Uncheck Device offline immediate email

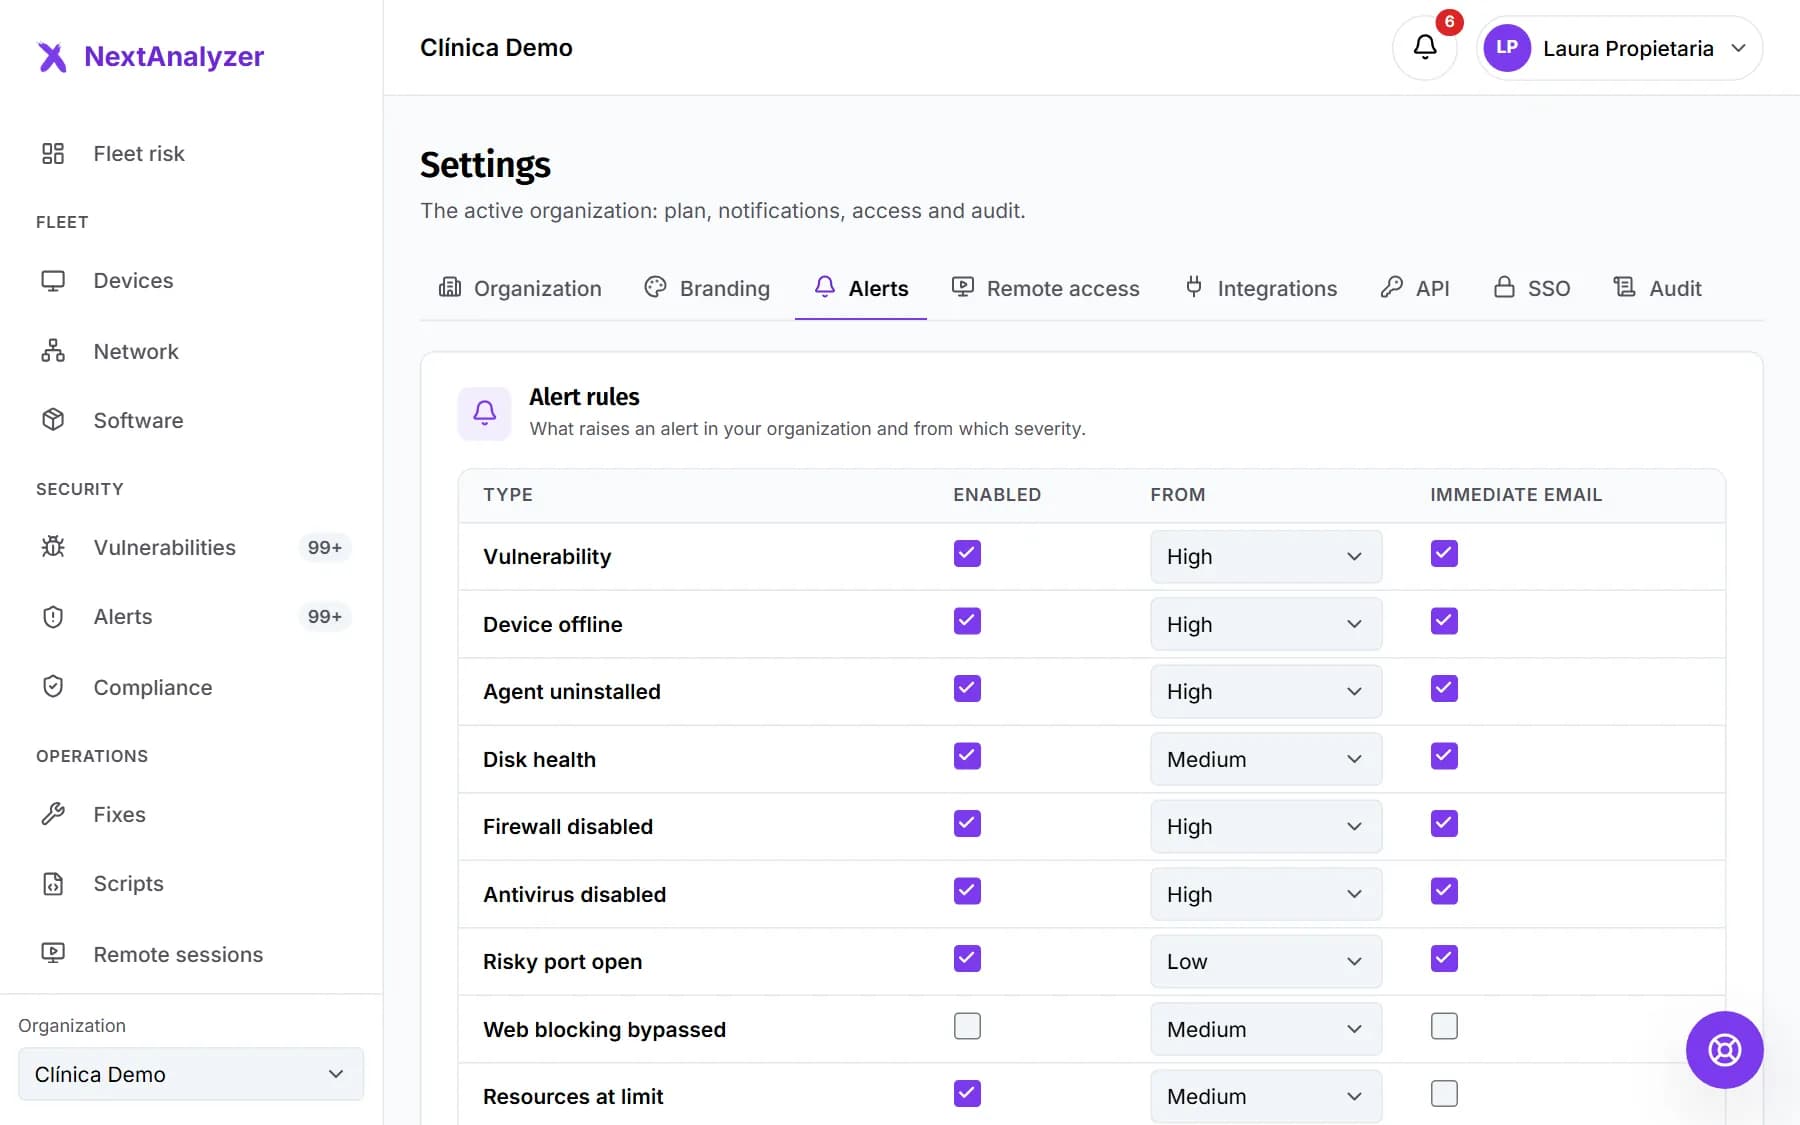click(x=1444, y=621)
